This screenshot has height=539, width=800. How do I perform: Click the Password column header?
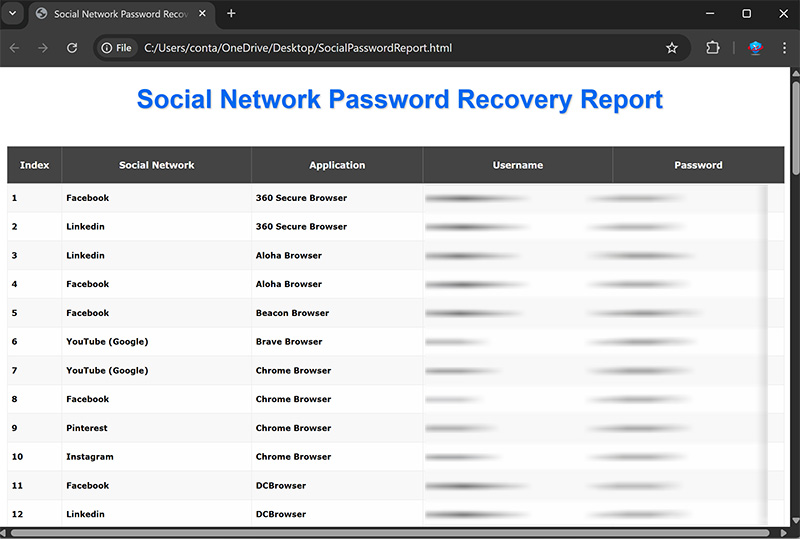(x=698, y=165)
